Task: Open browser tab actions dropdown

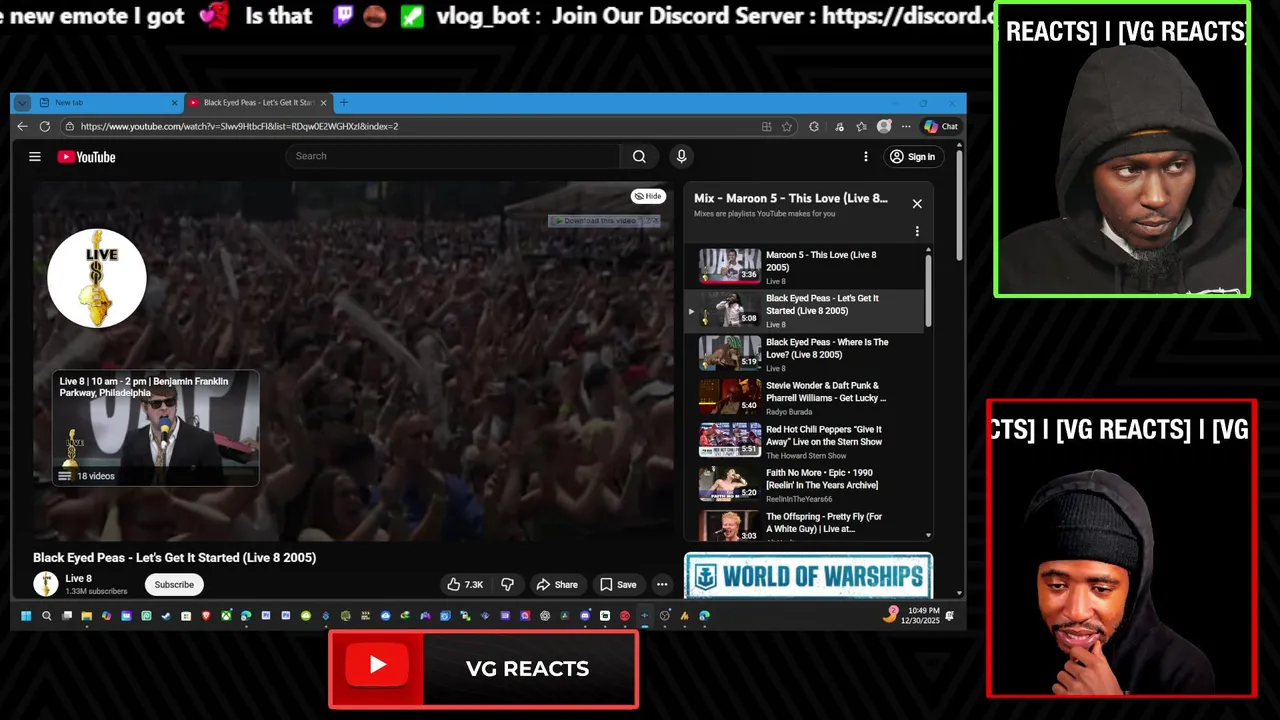Action: pyautogui.click(x=22, y=103)
